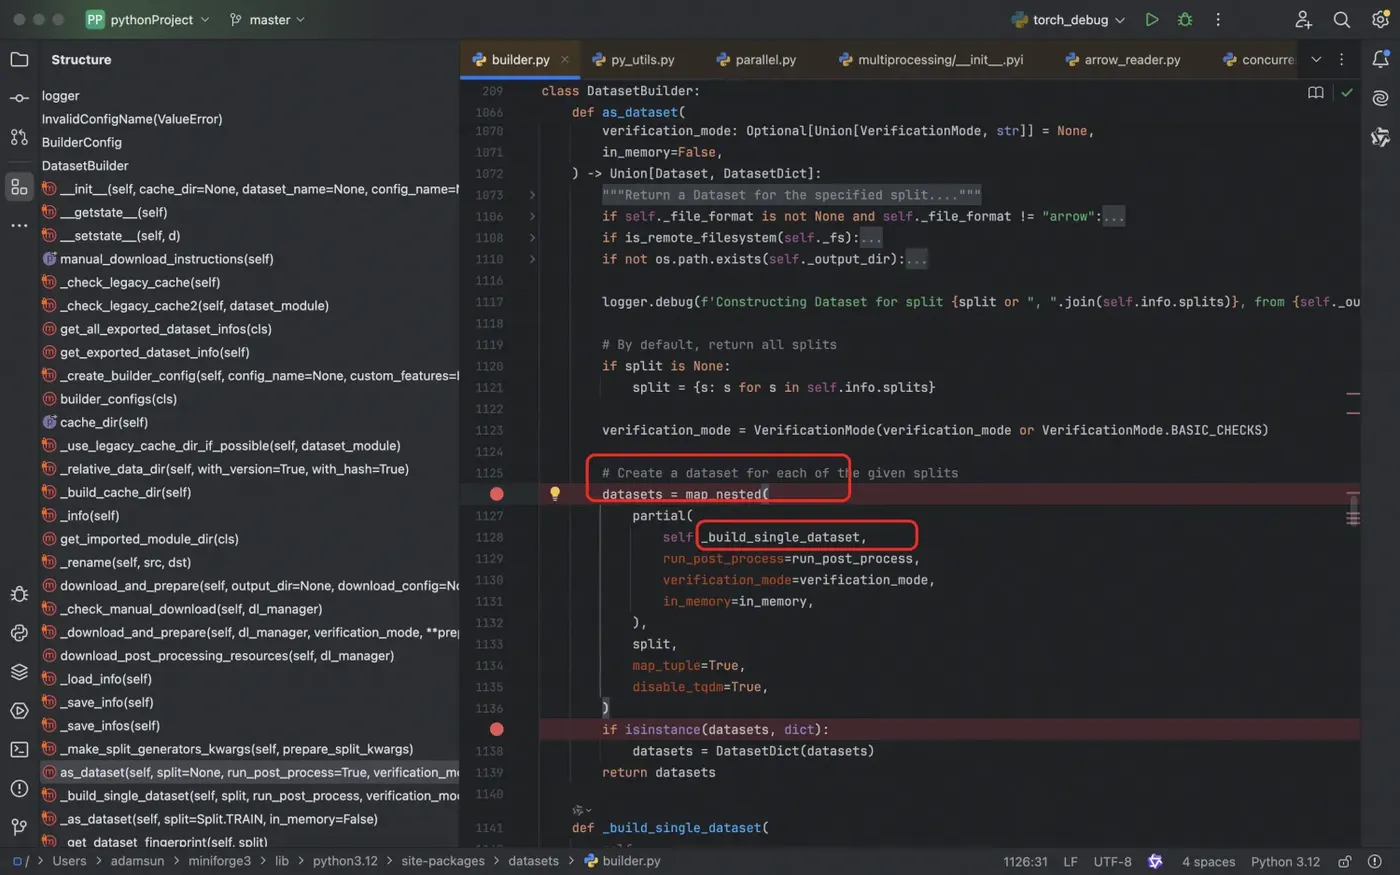The height and width of the screenshot is (875, 1400).
Task: Click cursor position 1126:31
Action: point(1025,861)
